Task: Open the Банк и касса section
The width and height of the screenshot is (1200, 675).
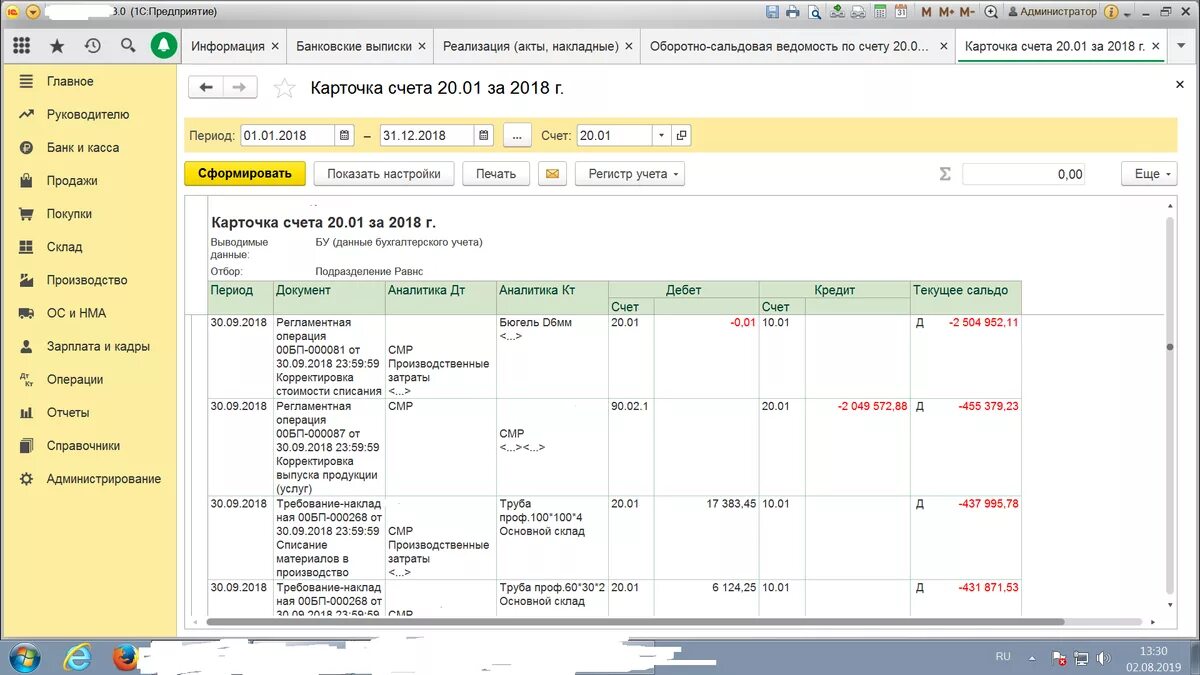Action: pyautogui.click(x=83, y=147)
